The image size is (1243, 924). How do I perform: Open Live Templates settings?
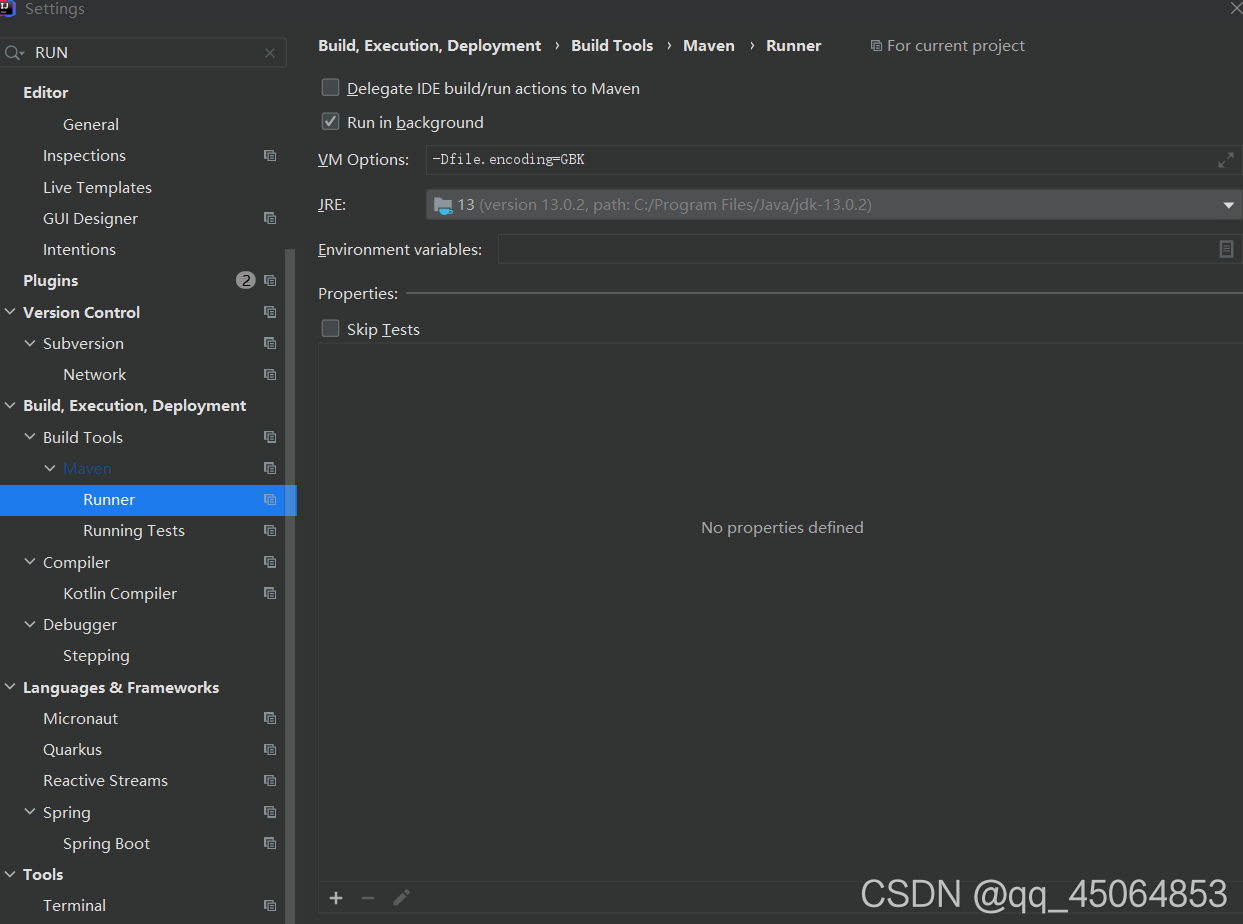pos(97,187)
